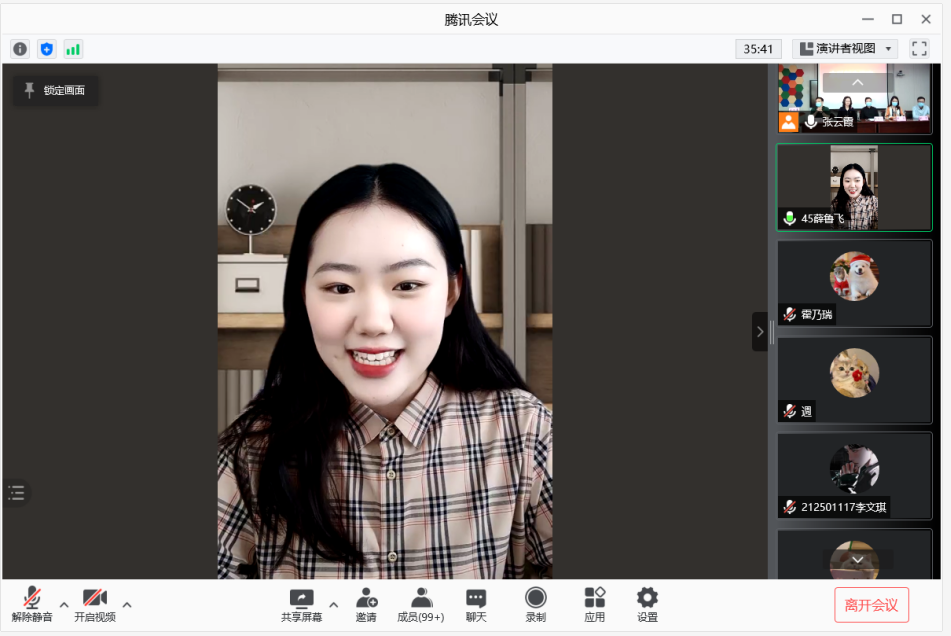Check the green network signal icon
Viewport: 951px width, 636px height.
click(73, 49)
